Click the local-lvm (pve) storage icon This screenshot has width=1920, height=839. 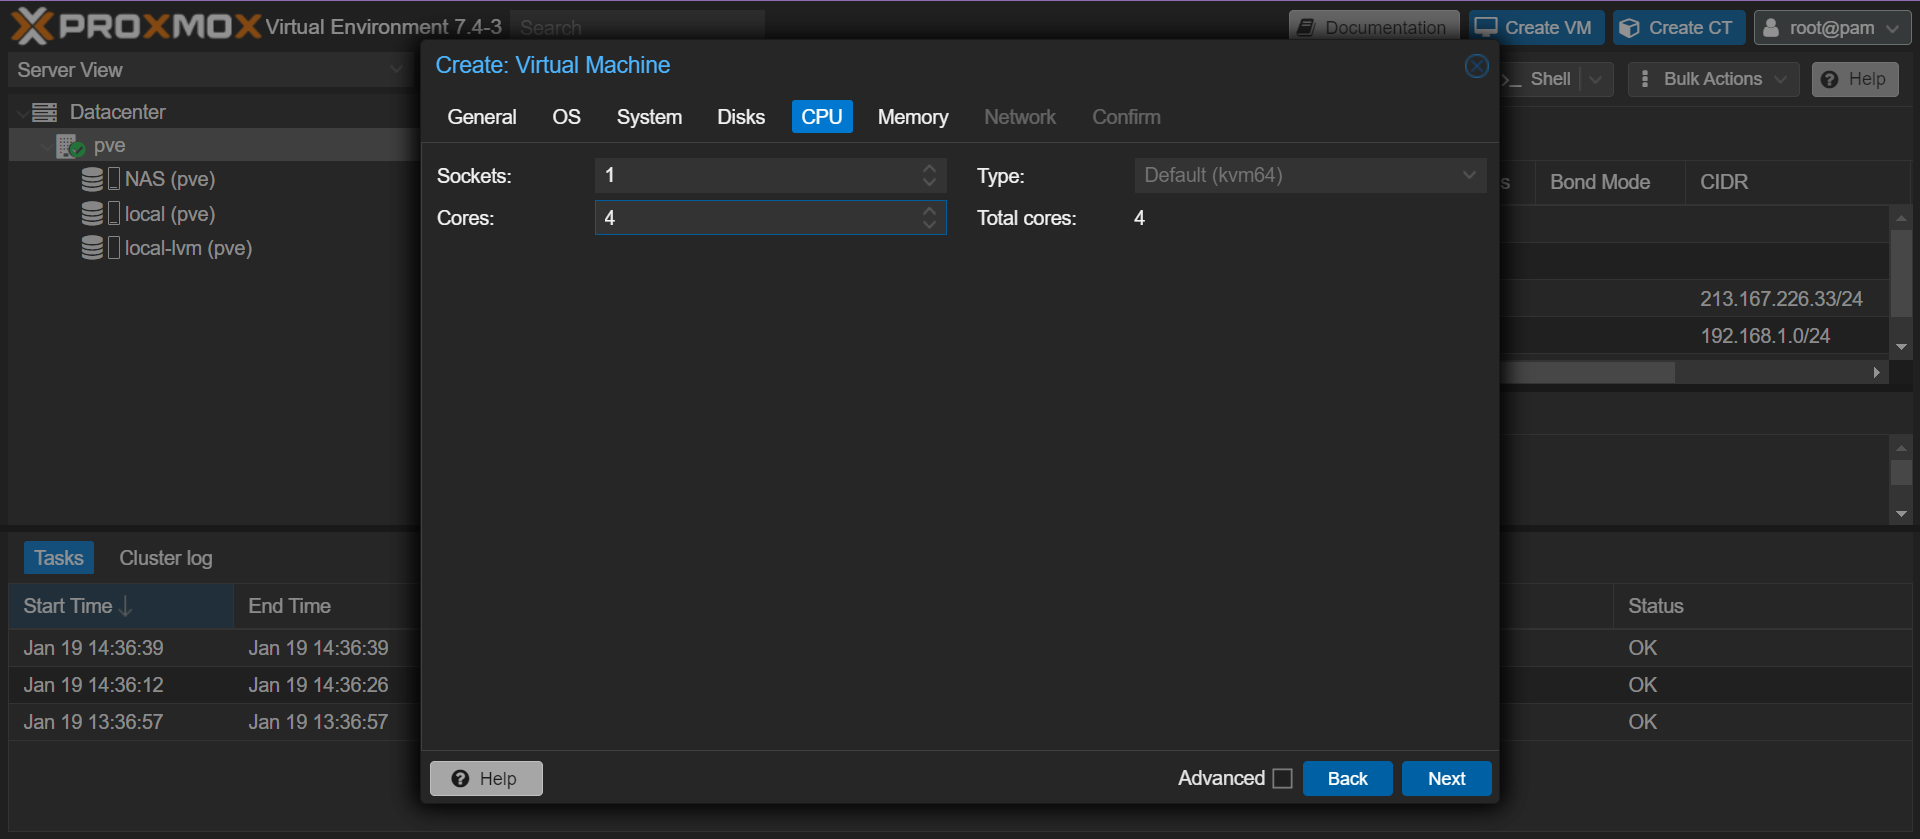92,248
